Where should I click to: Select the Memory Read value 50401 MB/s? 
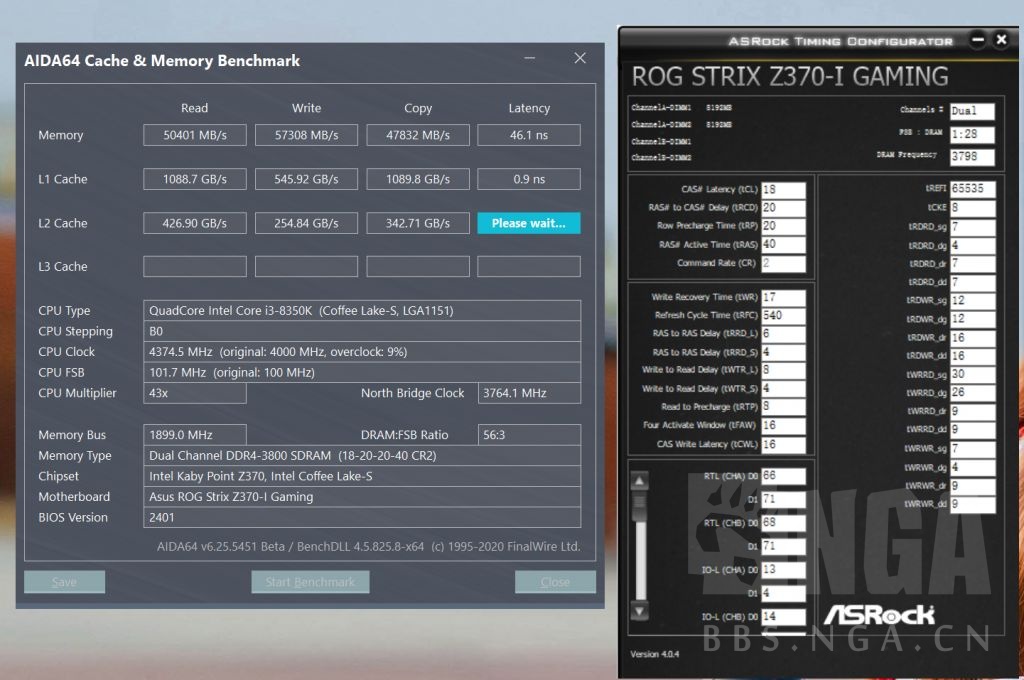pyautogui.click(x=195, y=135)
